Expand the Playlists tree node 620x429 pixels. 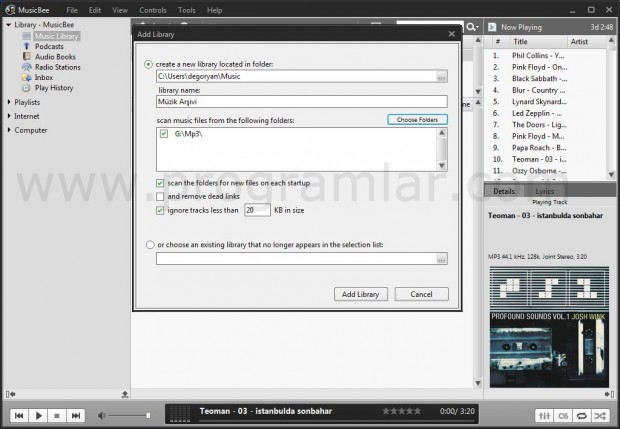click(x=9, y=102)
